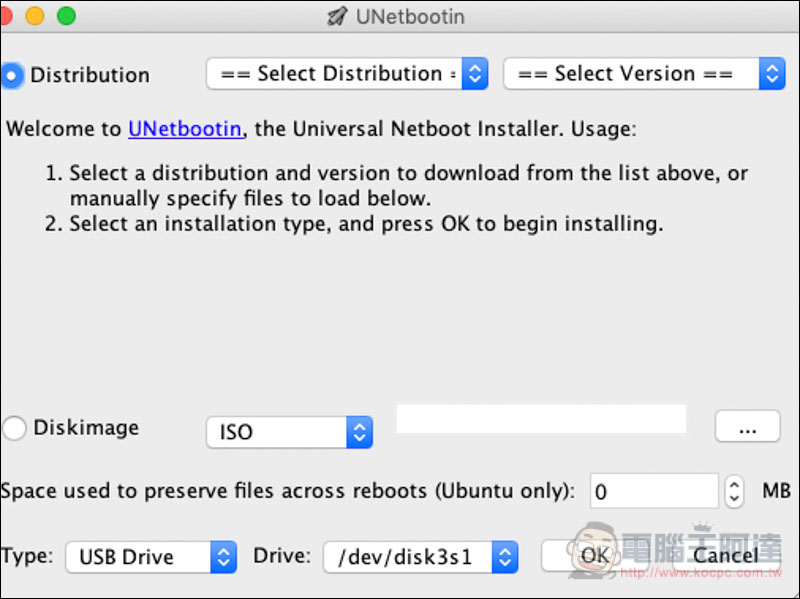This screenshot has width=800, height=599.
Task: Follow the UNetbootin hyperlink
Action: 185,129
